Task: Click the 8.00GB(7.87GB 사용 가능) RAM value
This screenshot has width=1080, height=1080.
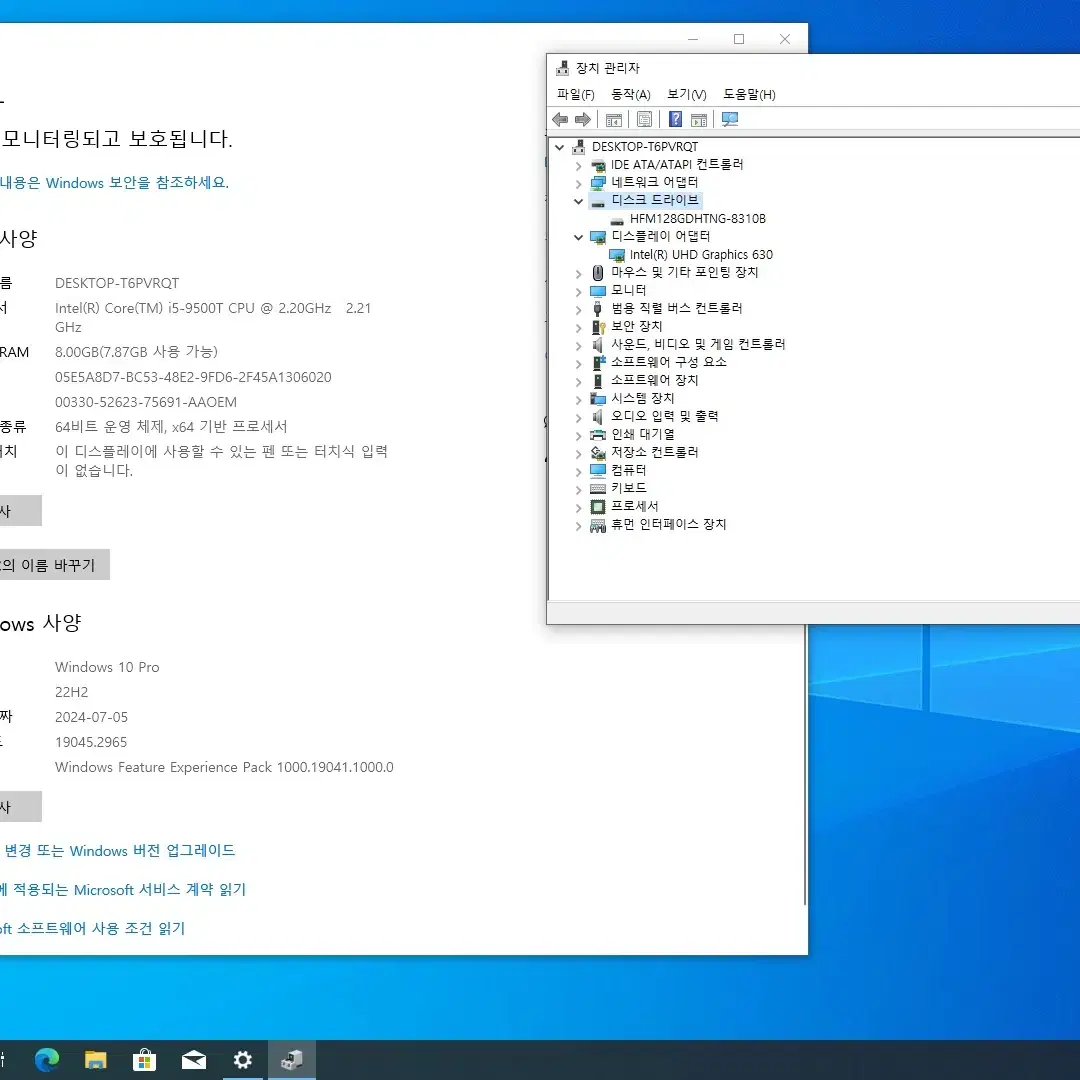Action: tap(136, 352)
